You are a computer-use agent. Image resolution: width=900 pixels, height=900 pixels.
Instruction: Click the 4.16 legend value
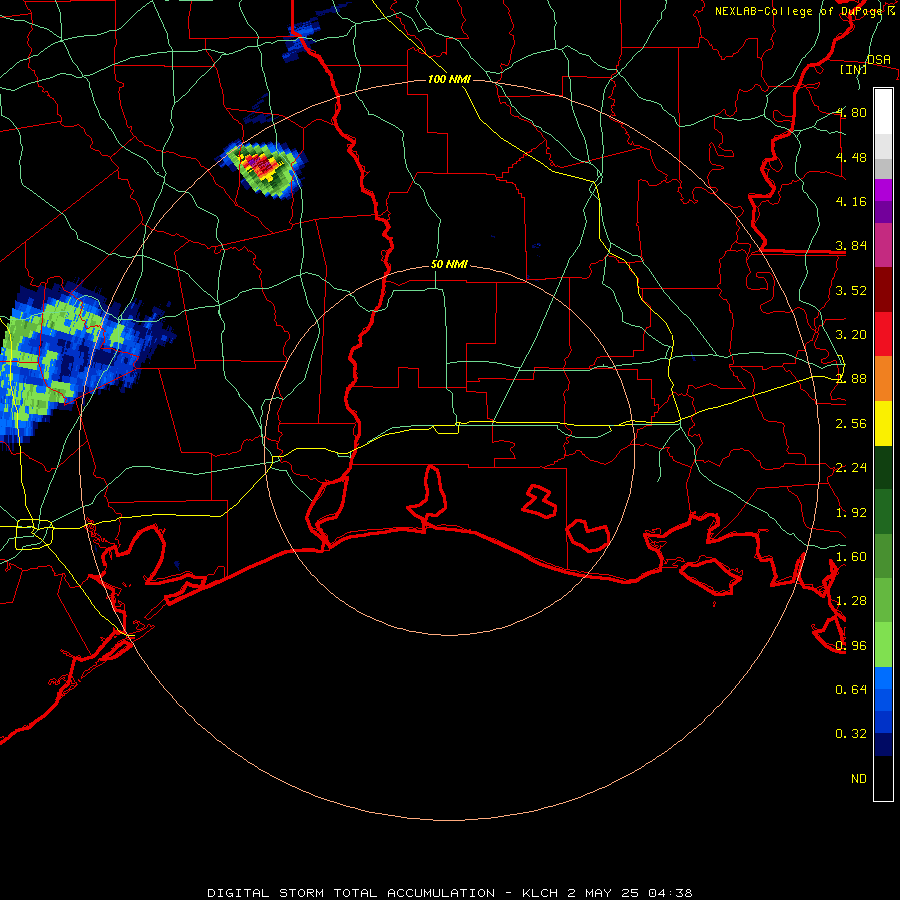click(x=852, y=201)
